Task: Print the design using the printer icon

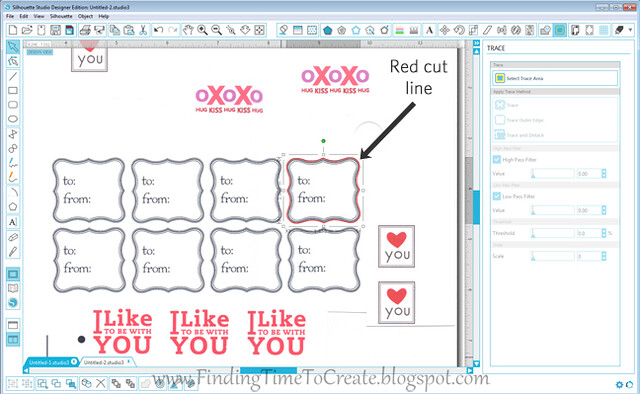Action: [85, 30]
